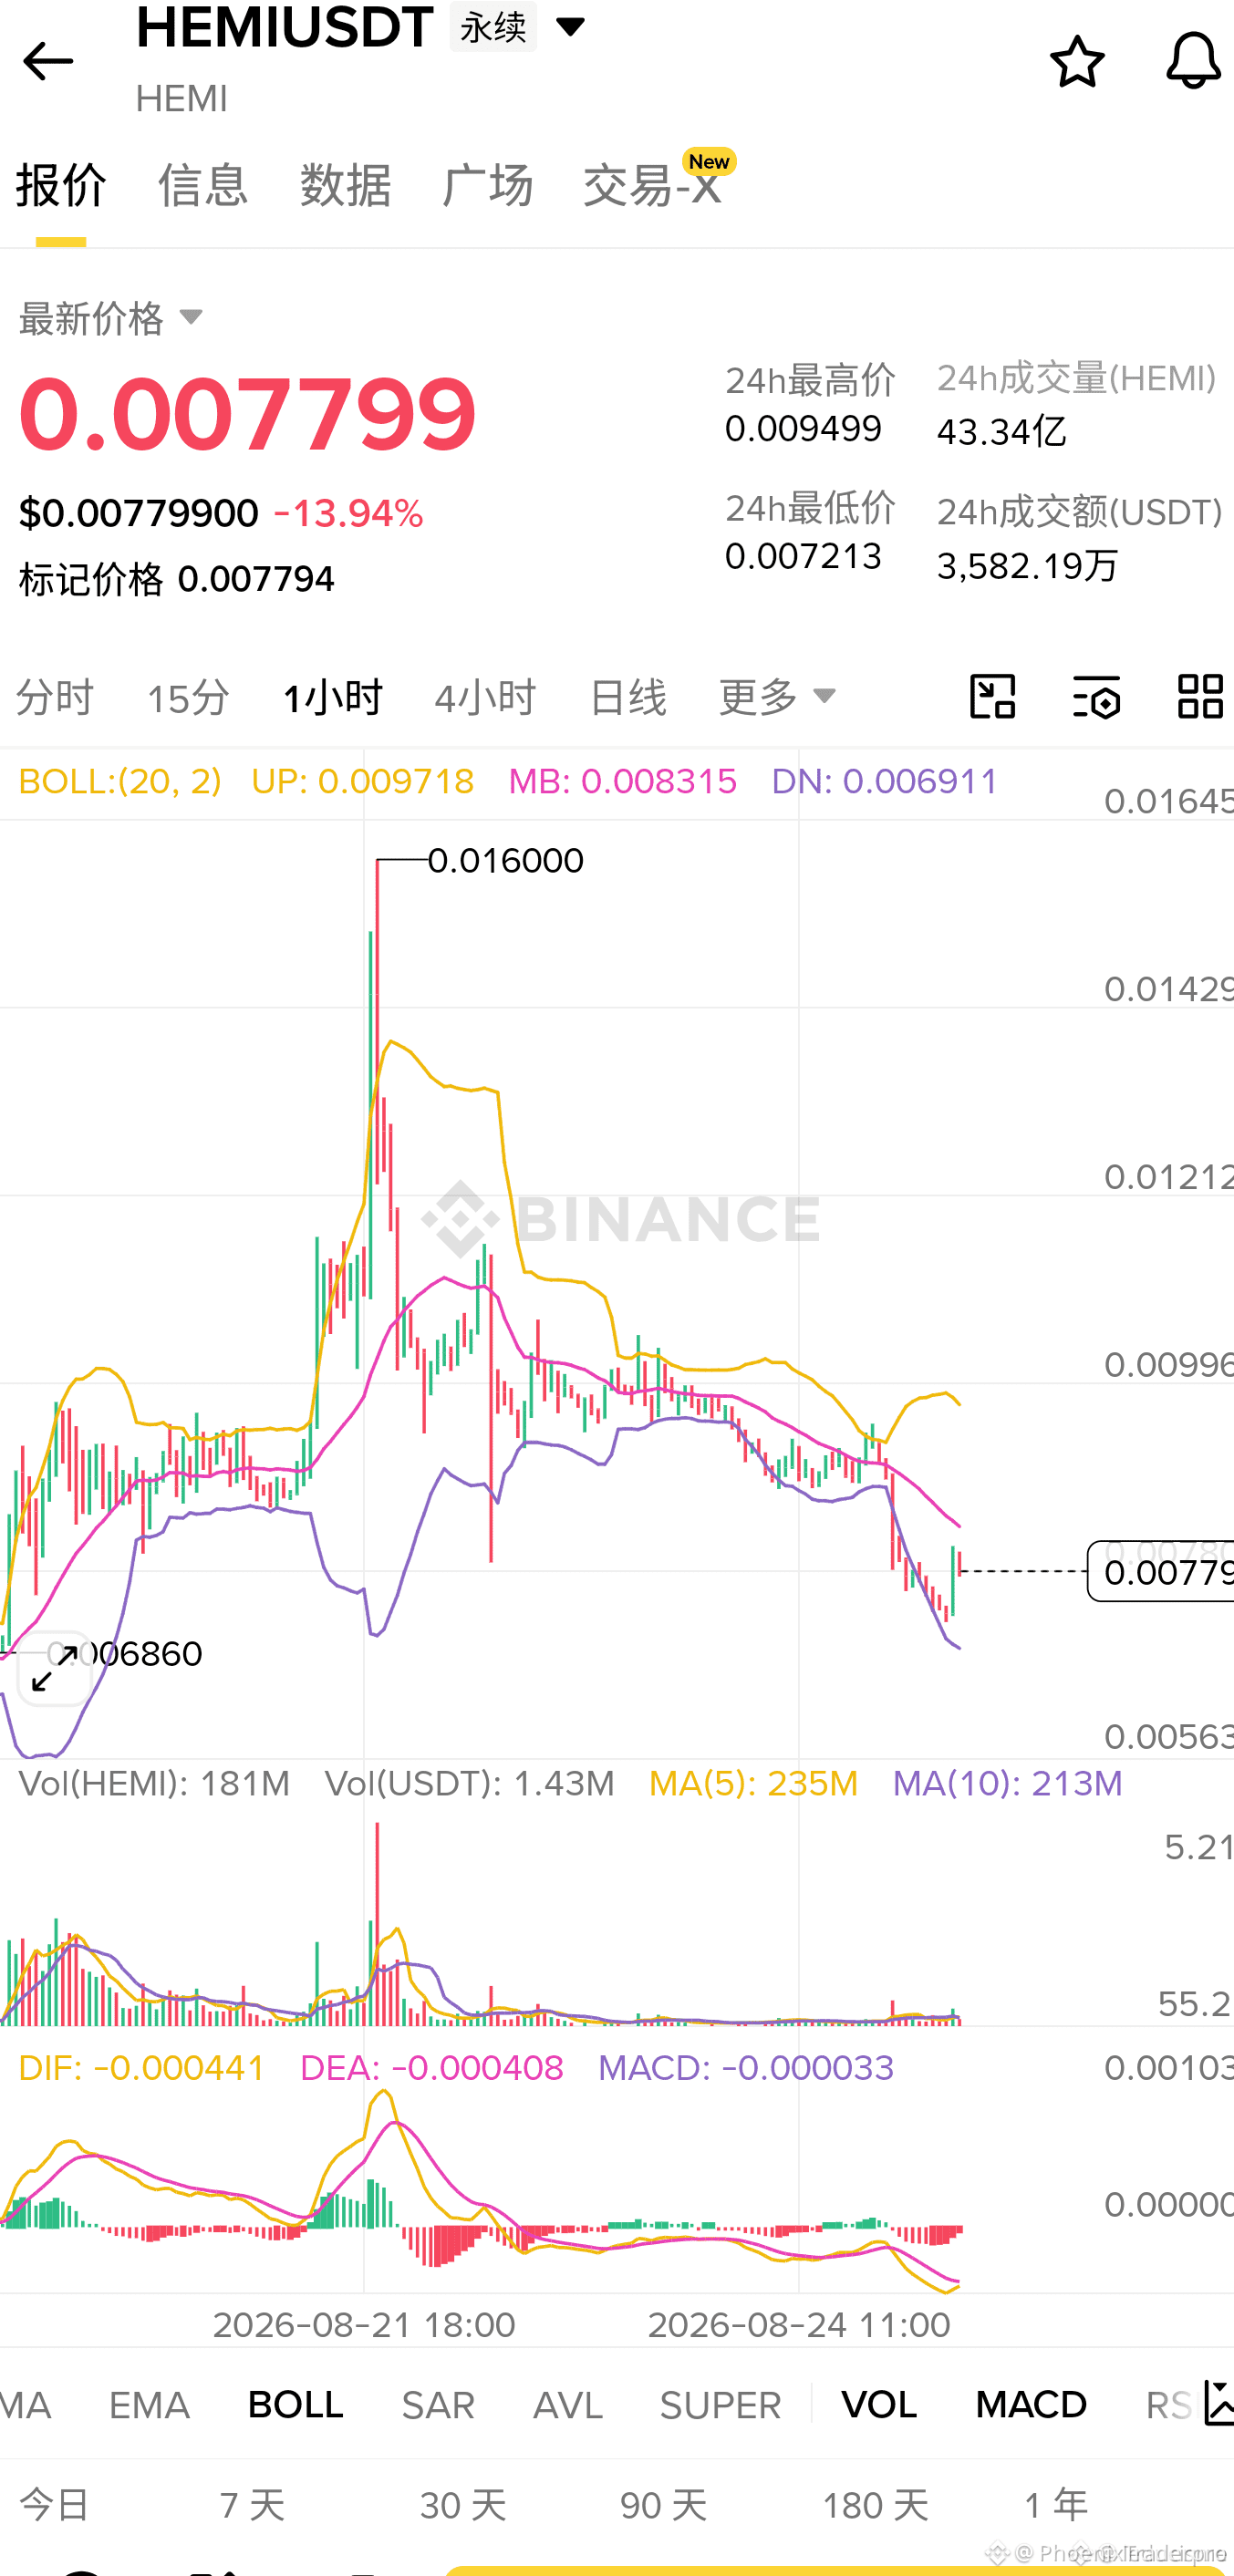
Task: Tap the 24h成交额 3,582.19万 value
Action: tap(1027, 566)
